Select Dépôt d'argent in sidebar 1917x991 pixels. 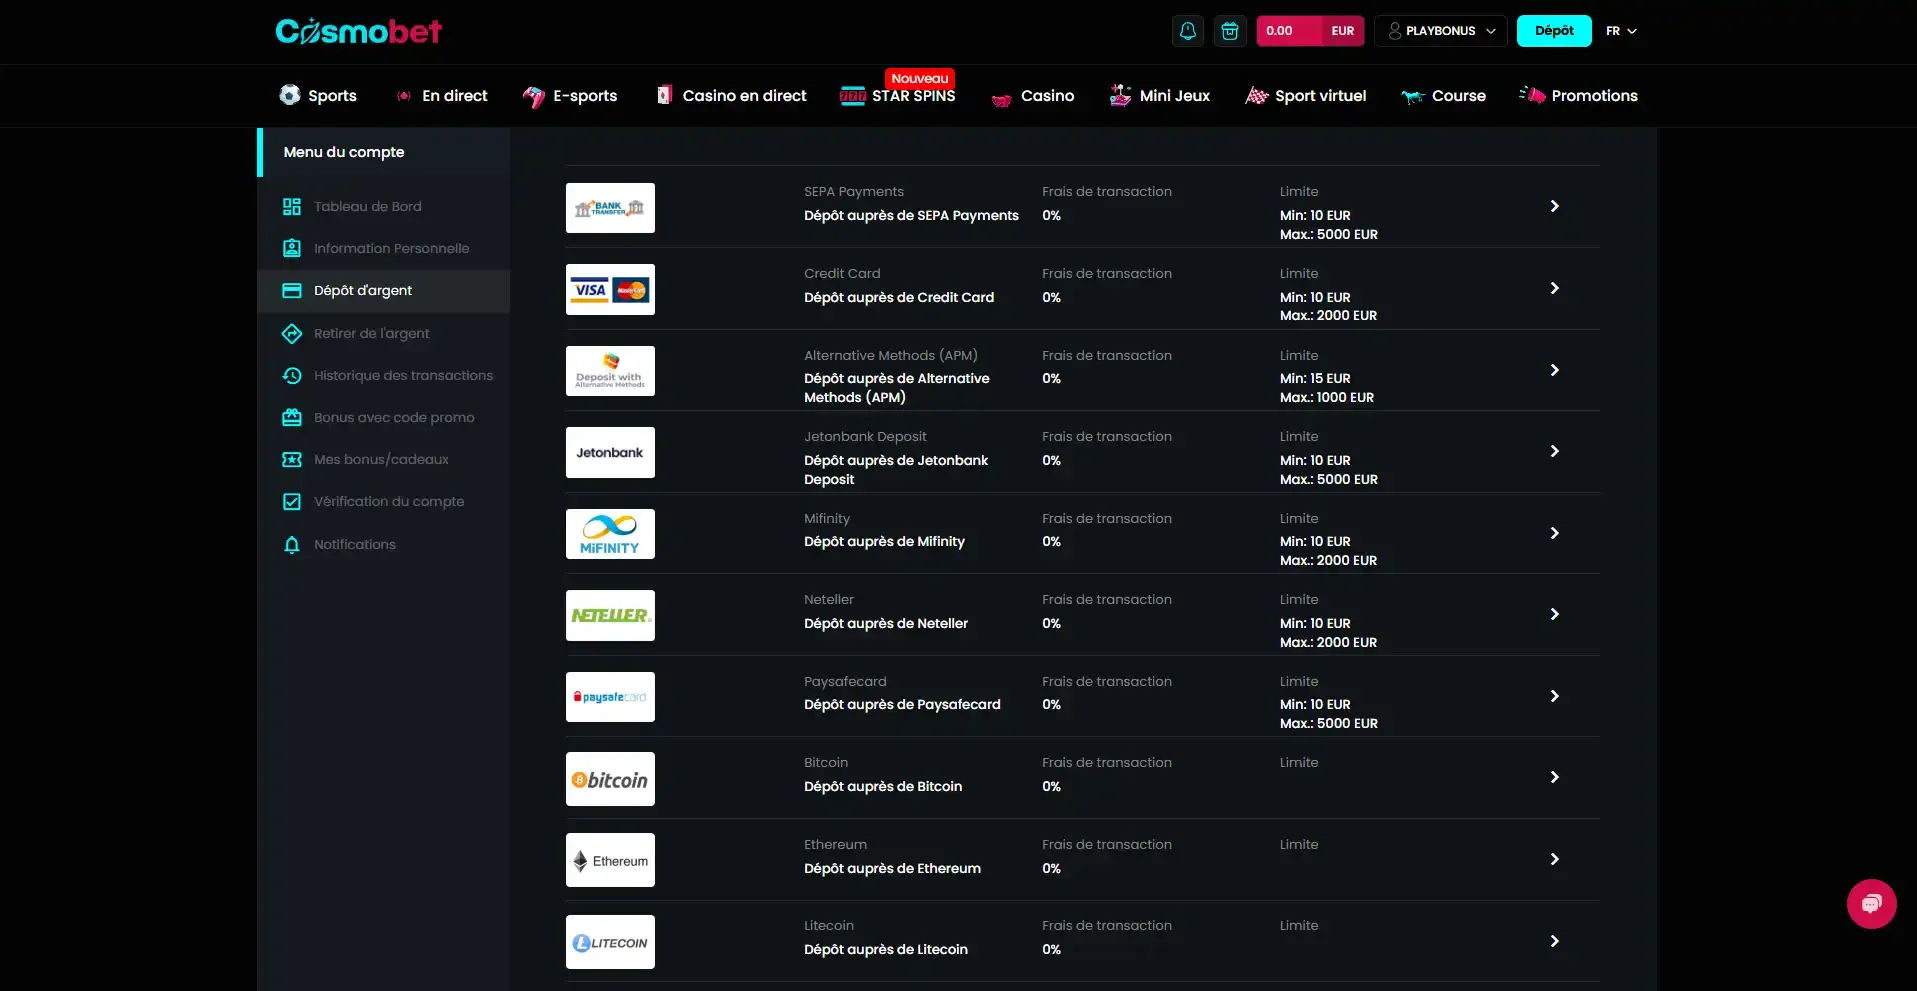tap(384, 291)
